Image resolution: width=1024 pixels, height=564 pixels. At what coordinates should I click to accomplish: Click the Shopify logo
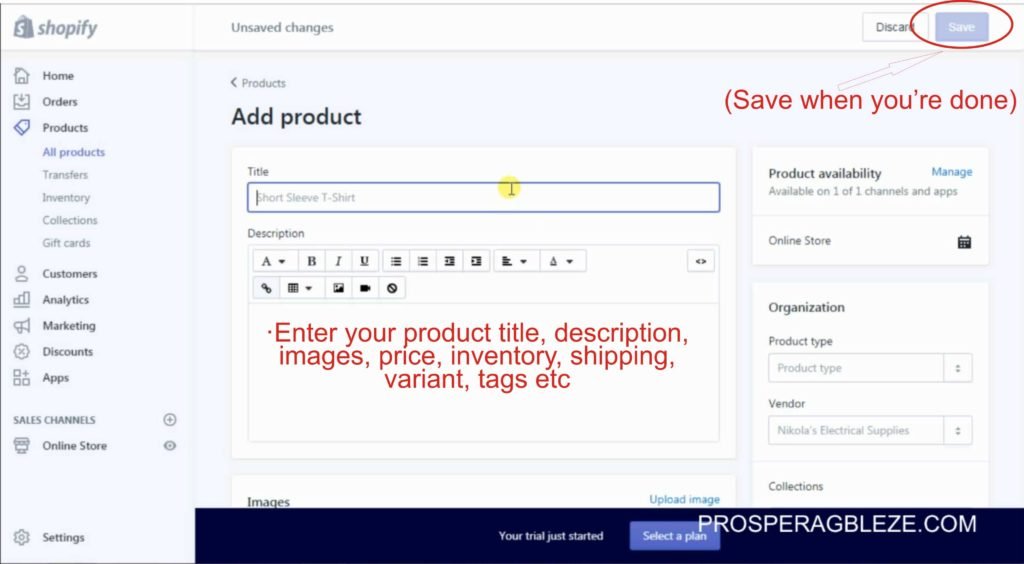pos(56,27)
